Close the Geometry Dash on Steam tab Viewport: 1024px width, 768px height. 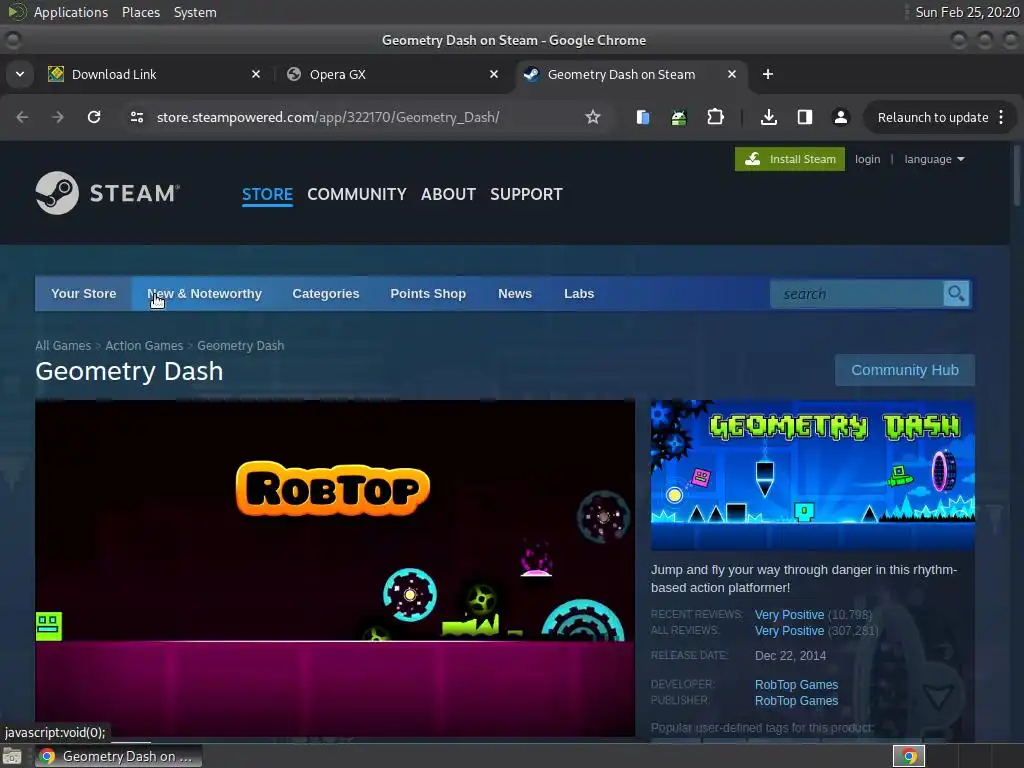pyautogui.click(x=732, y=74)
